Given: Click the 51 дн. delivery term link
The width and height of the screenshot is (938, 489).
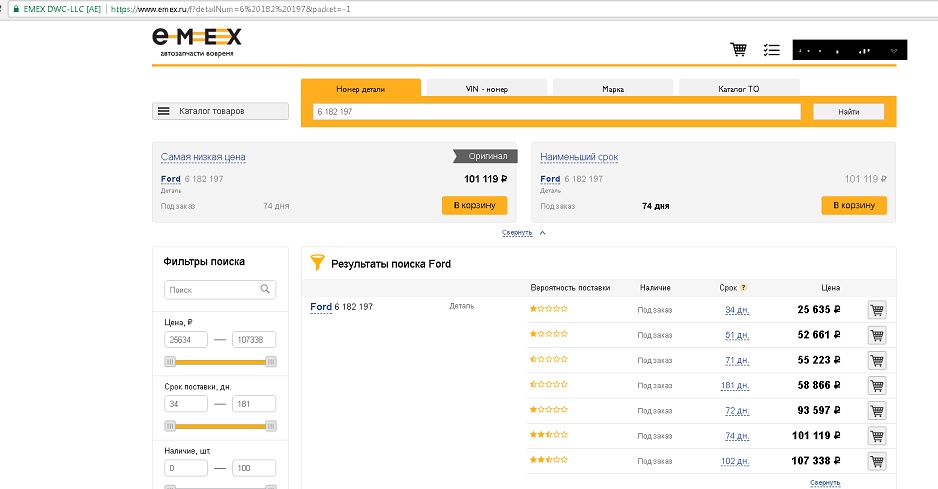Looking at the screenshot, I should 737,335.
